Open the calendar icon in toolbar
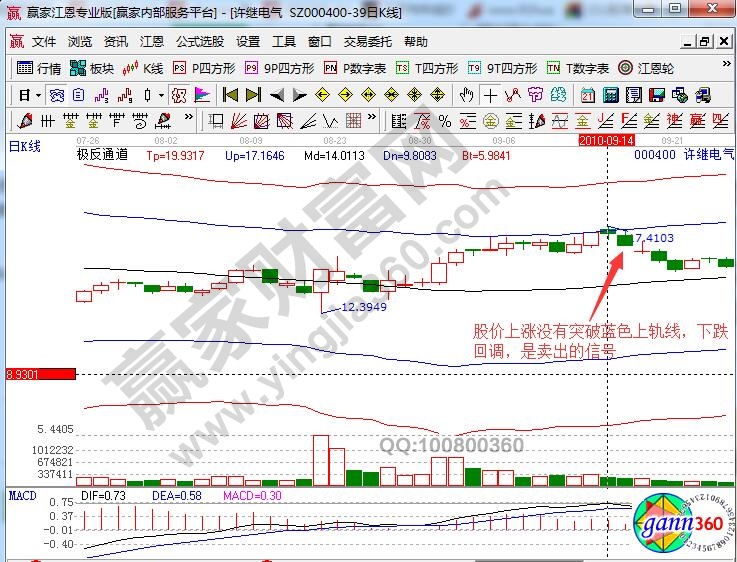The image size is (737, 562). (x=587, y=95)
